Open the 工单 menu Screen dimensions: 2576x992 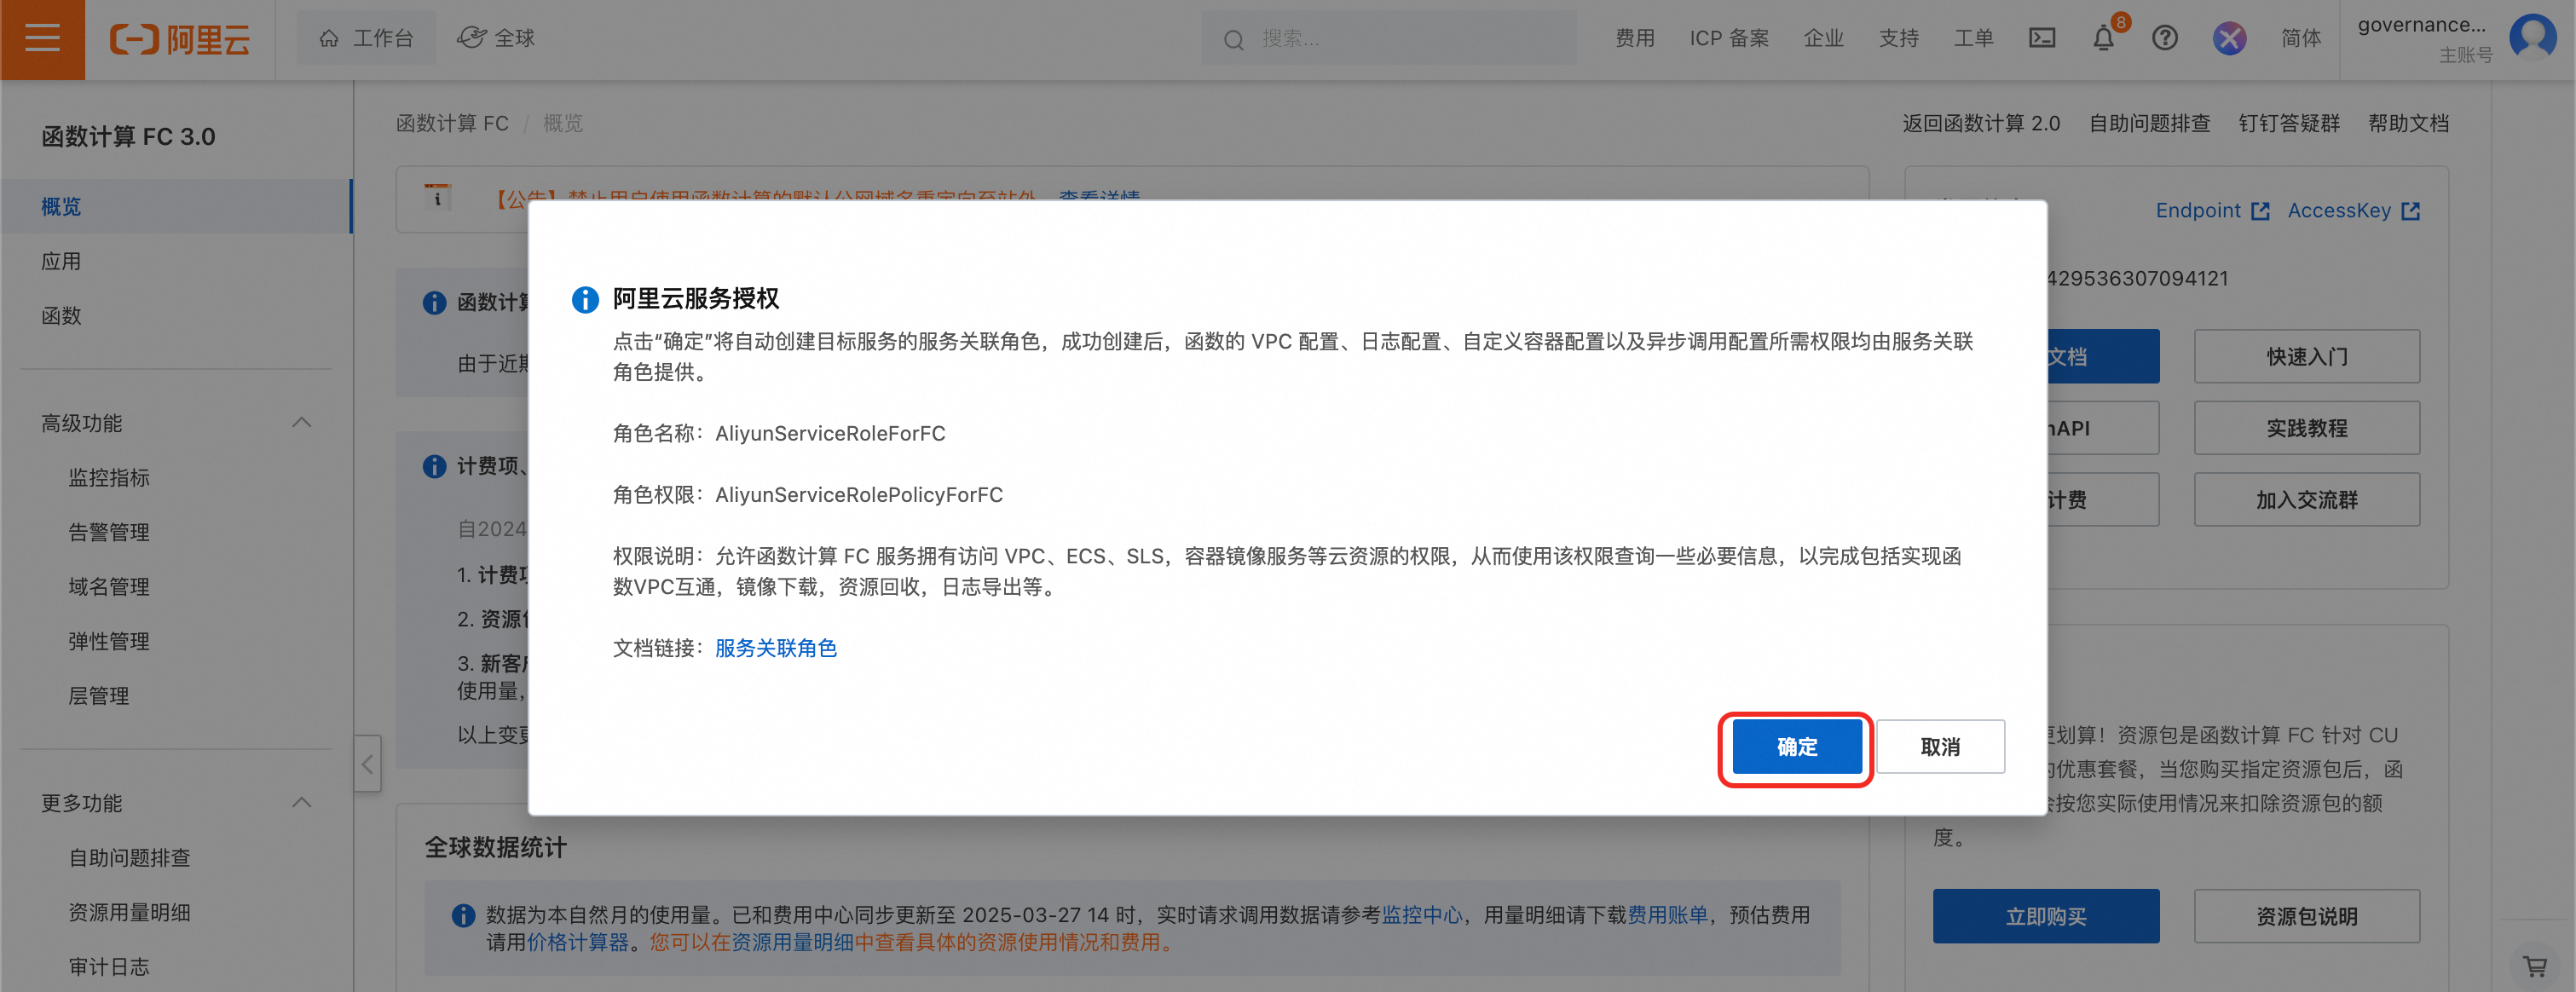click(1973, 38)
